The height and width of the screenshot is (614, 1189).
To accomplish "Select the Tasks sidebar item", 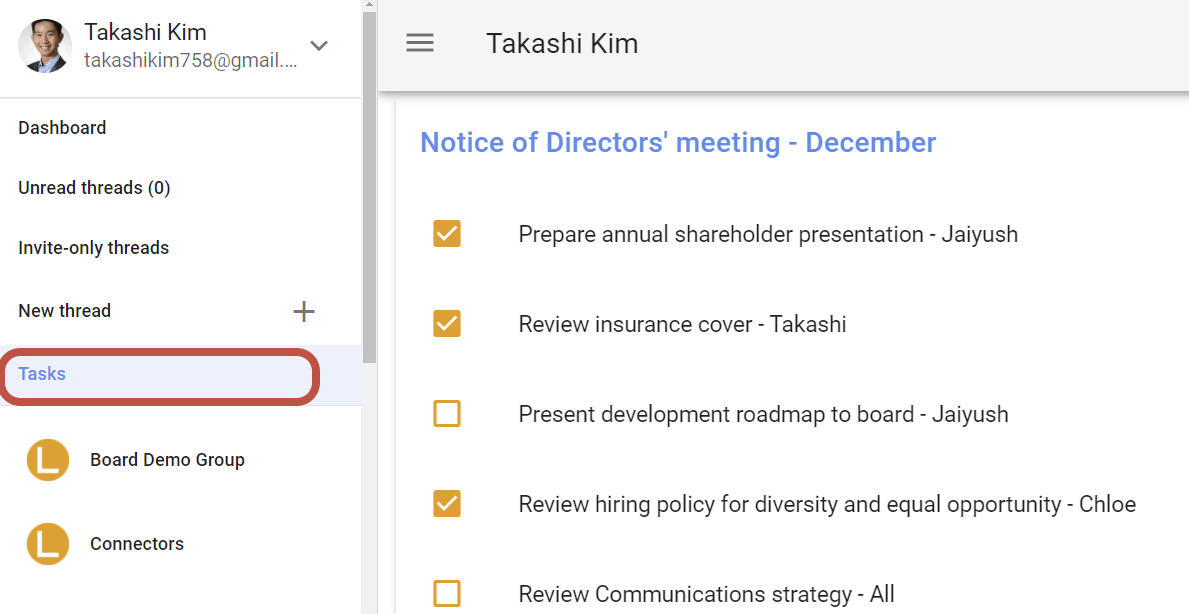I will pos(42,374).
